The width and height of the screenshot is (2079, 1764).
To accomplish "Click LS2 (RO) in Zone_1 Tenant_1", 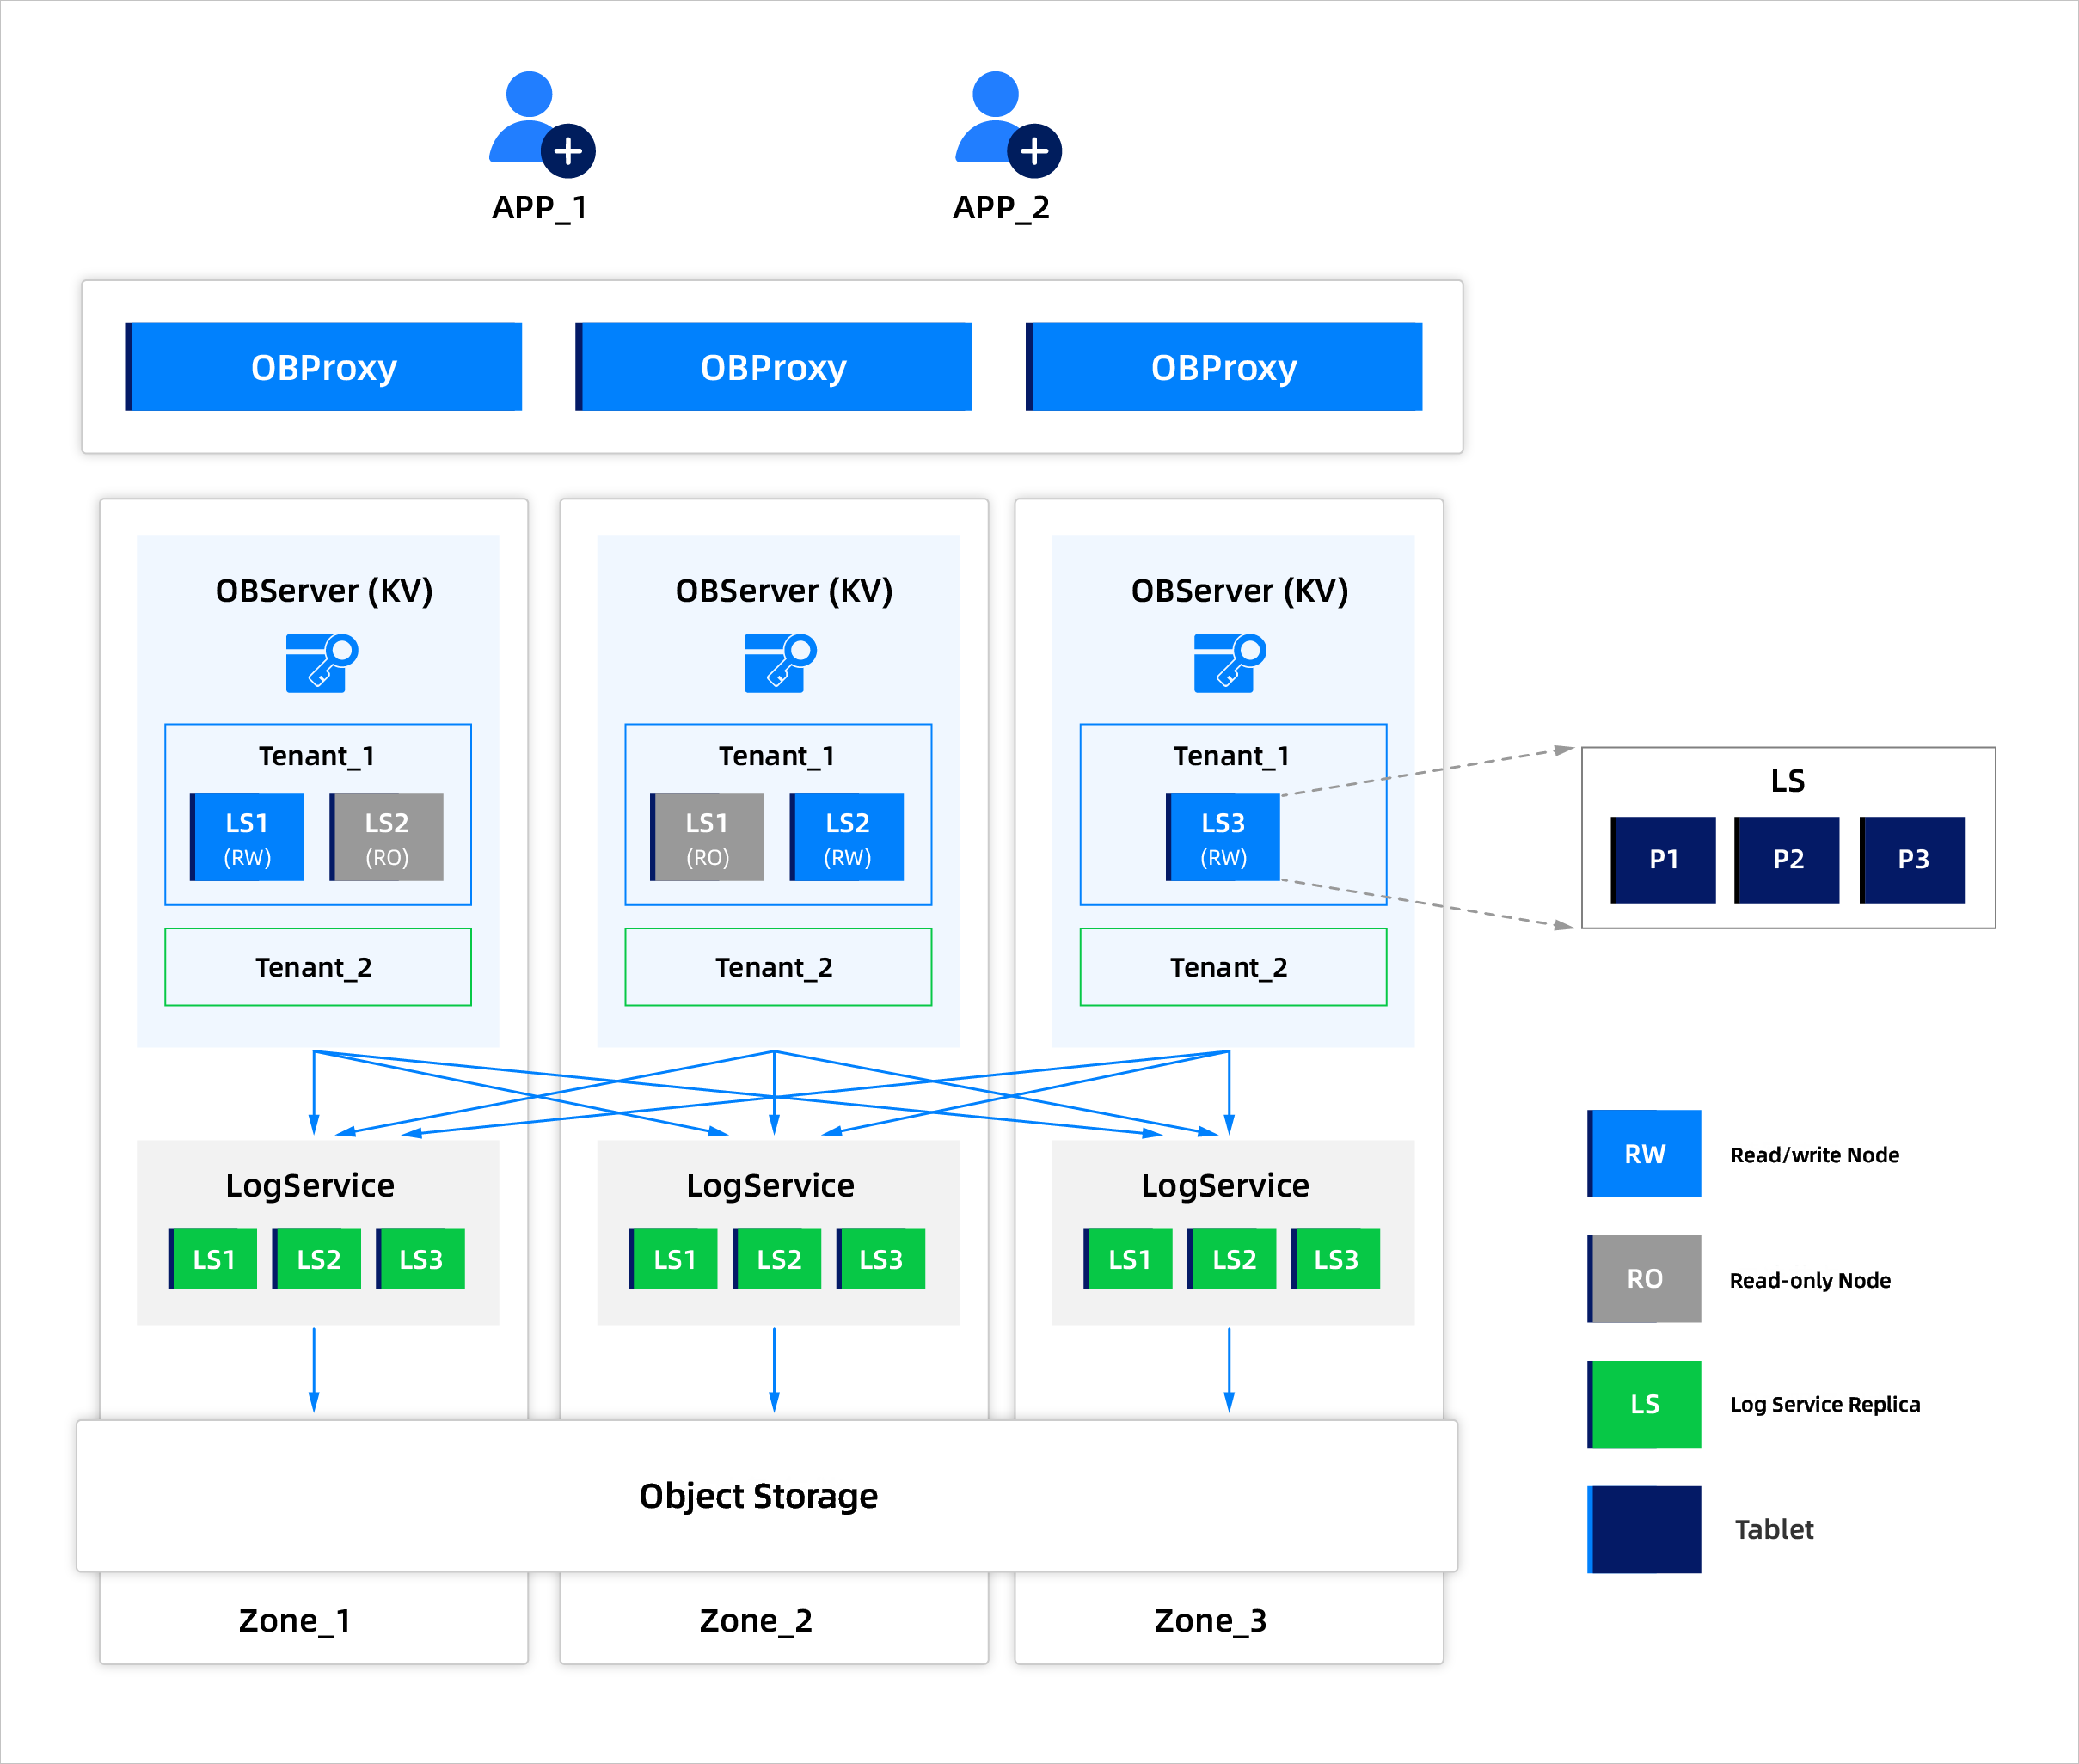I will [386, 838].
